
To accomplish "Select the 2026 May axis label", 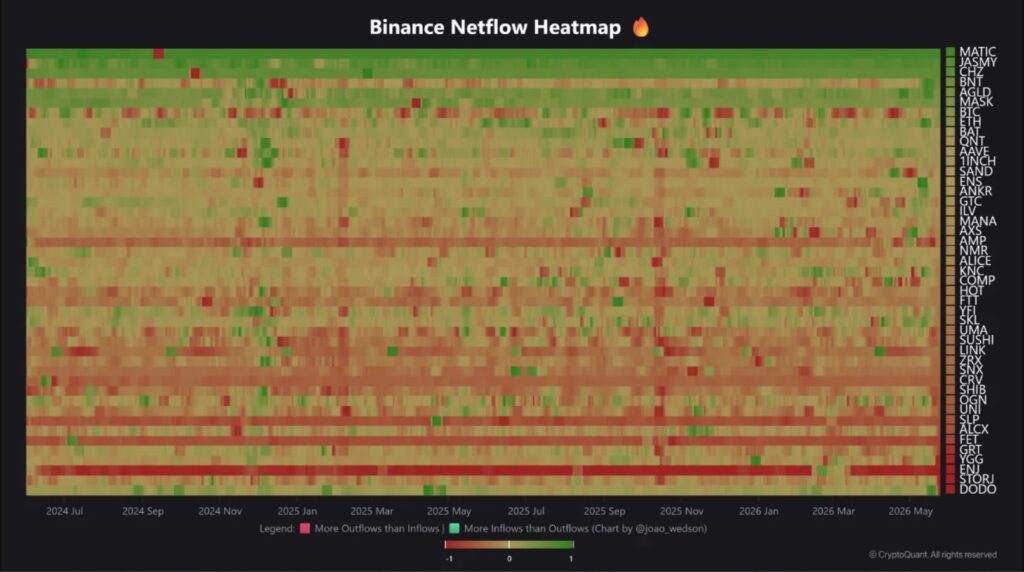I will point(910,511).
